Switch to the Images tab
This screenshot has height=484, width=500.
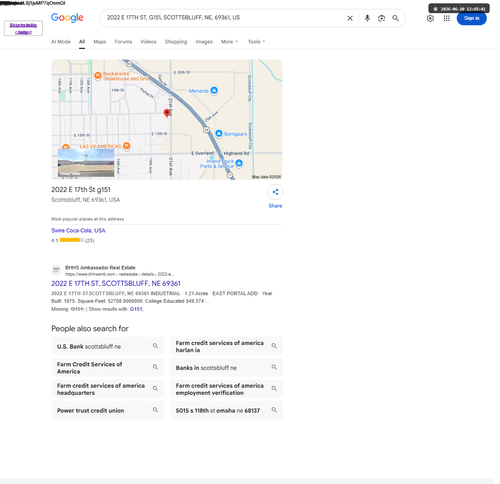pyautogui.click(x=204, y=42)
